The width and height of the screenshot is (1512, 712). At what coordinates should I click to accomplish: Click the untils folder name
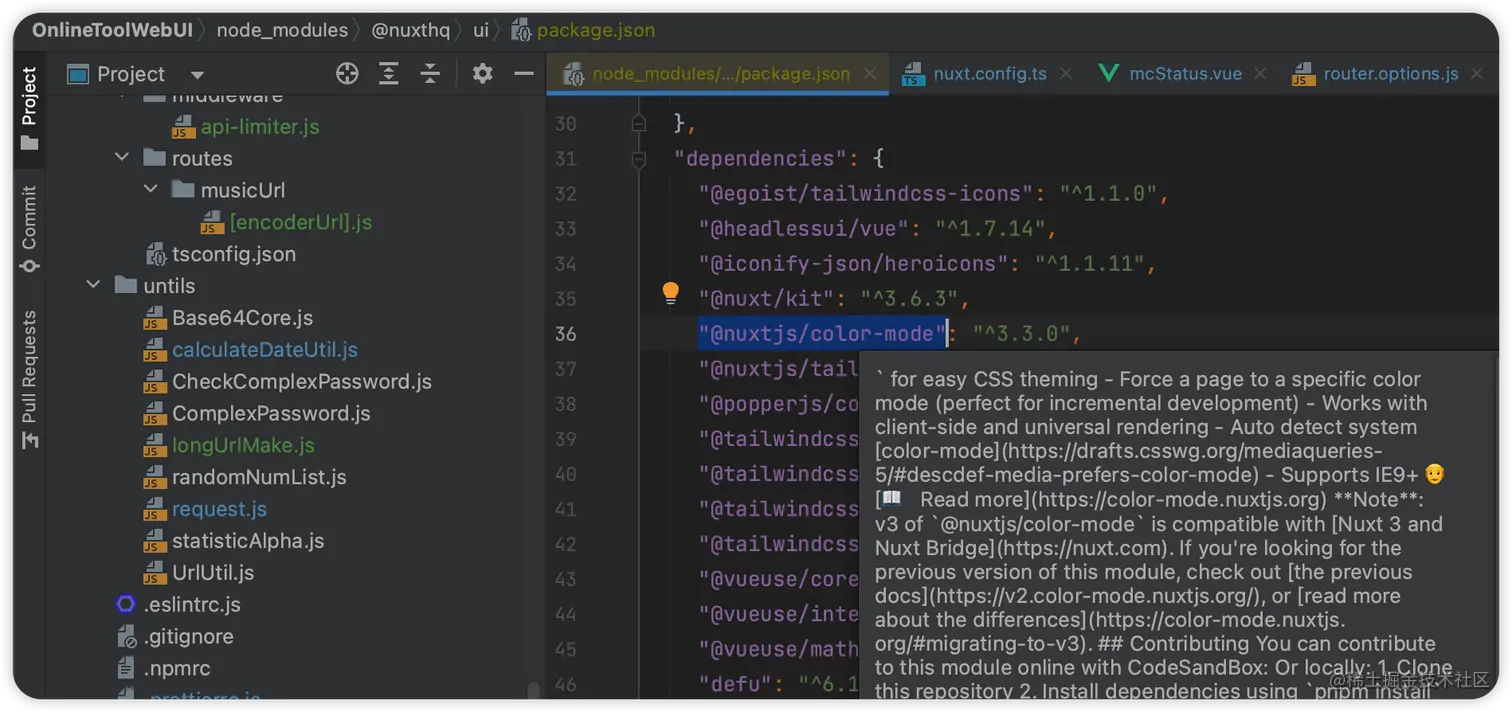pos(169,285)
